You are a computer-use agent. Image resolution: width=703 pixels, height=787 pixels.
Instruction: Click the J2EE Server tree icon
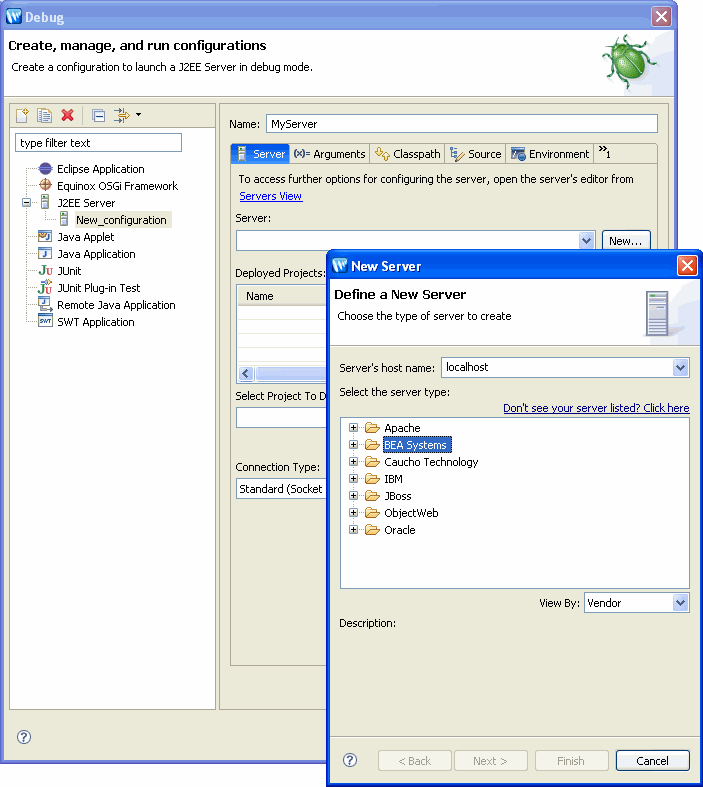[45, 202]
